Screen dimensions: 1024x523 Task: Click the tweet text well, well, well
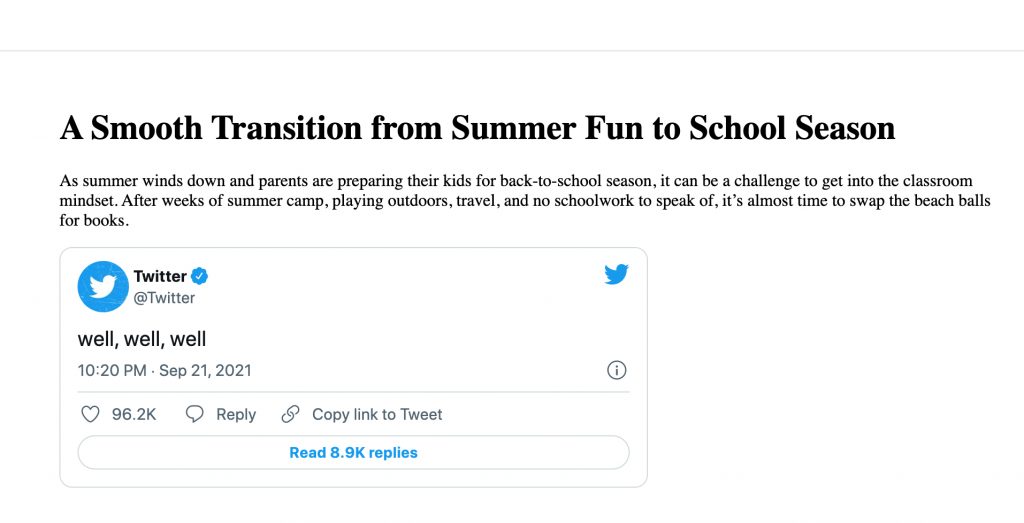pyautogui.click(x=142, y=339)
